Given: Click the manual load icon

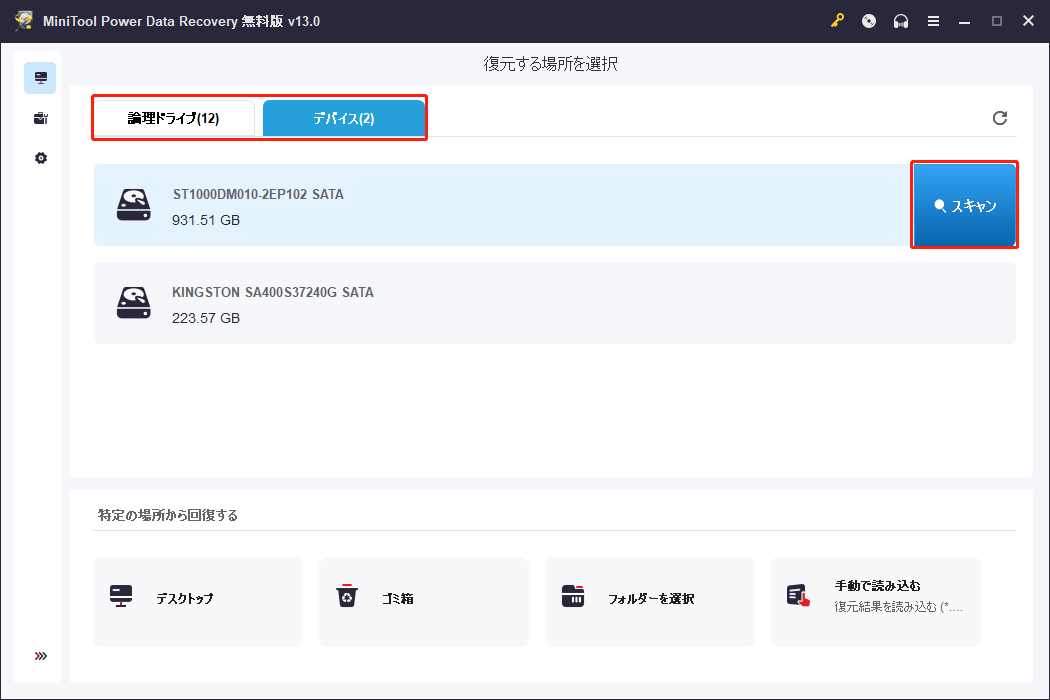Looking at the screenshot, I should tap(798, 596).
